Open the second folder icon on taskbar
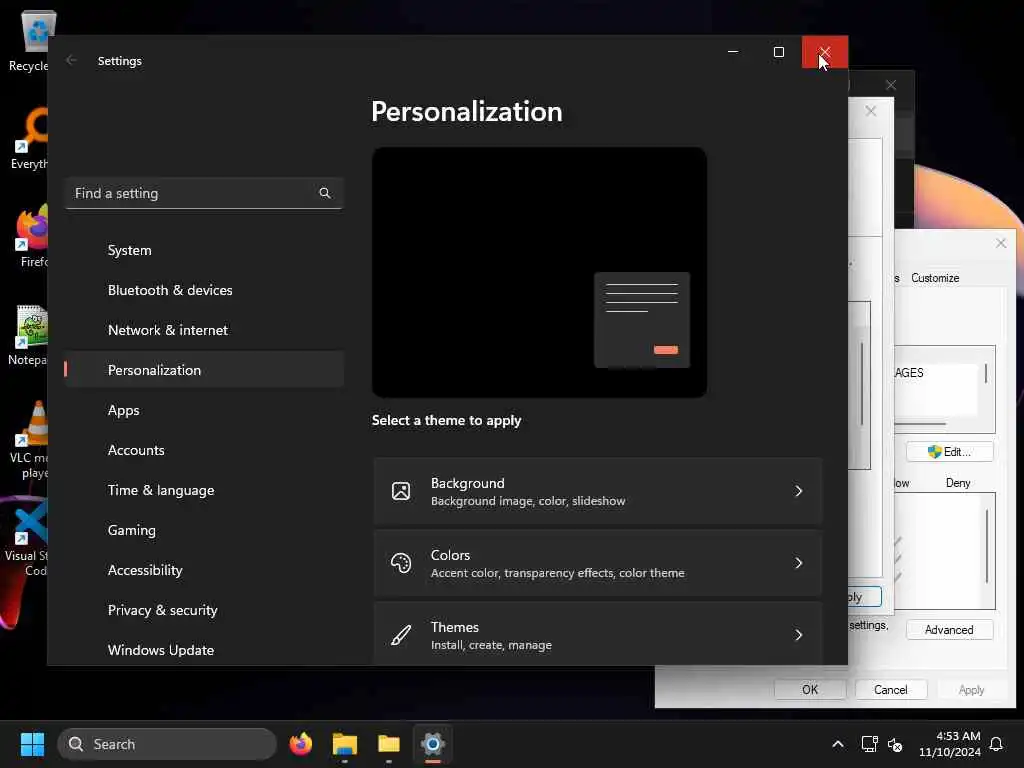This screenshot has width=1024, height=768. click(389, 744)
